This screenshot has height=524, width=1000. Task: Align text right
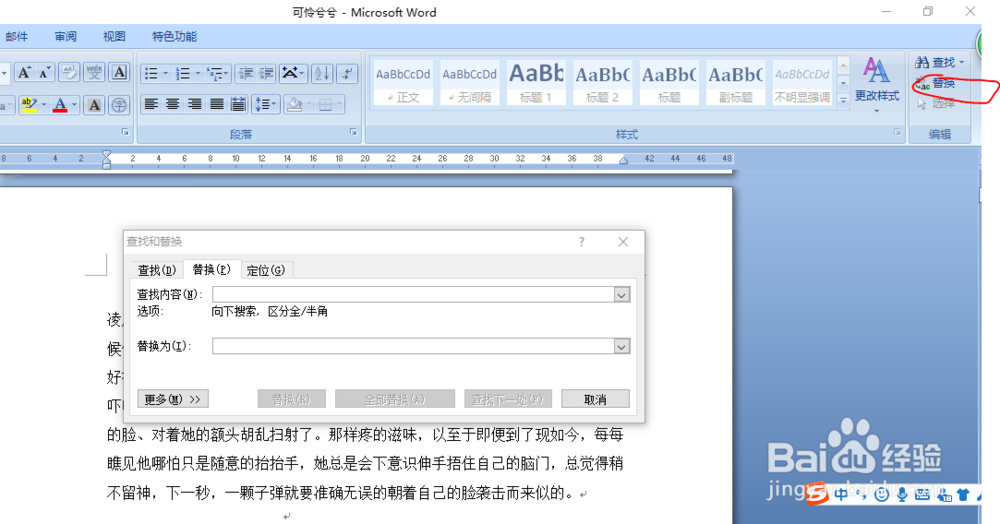[x=195, y=104]
